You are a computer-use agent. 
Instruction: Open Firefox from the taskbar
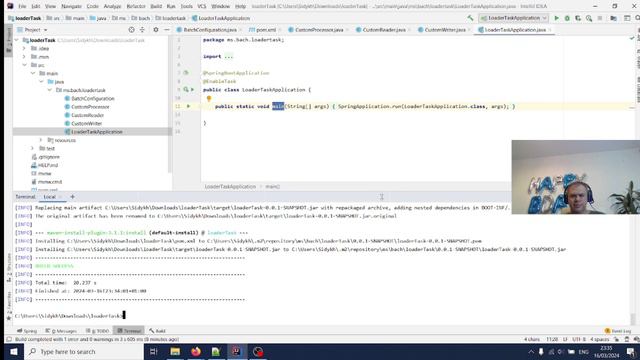[x=196, y=351]
